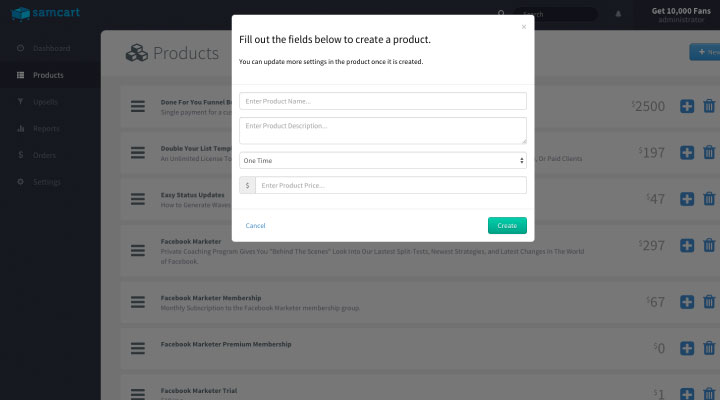Screen dimensions: 720x400
Task: Delete the $197 Double Your List product
Action: click(x=709, y=152)
